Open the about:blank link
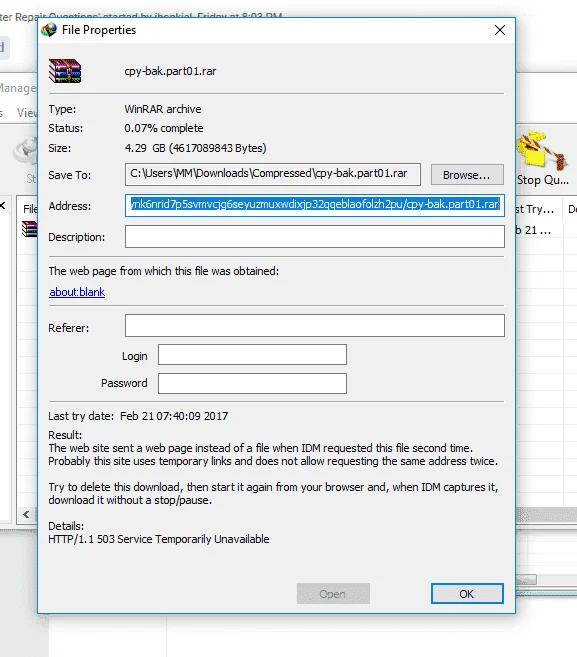 tap(77, 292)
